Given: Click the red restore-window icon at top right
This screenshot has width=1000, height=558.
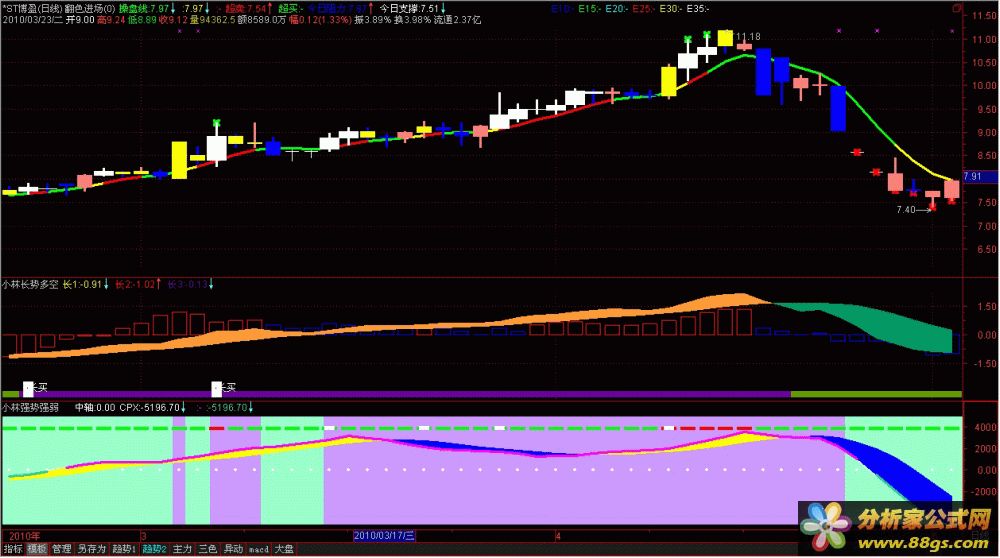Looking at the screenshot, I should pyautogui.click(x=957, y=8).
